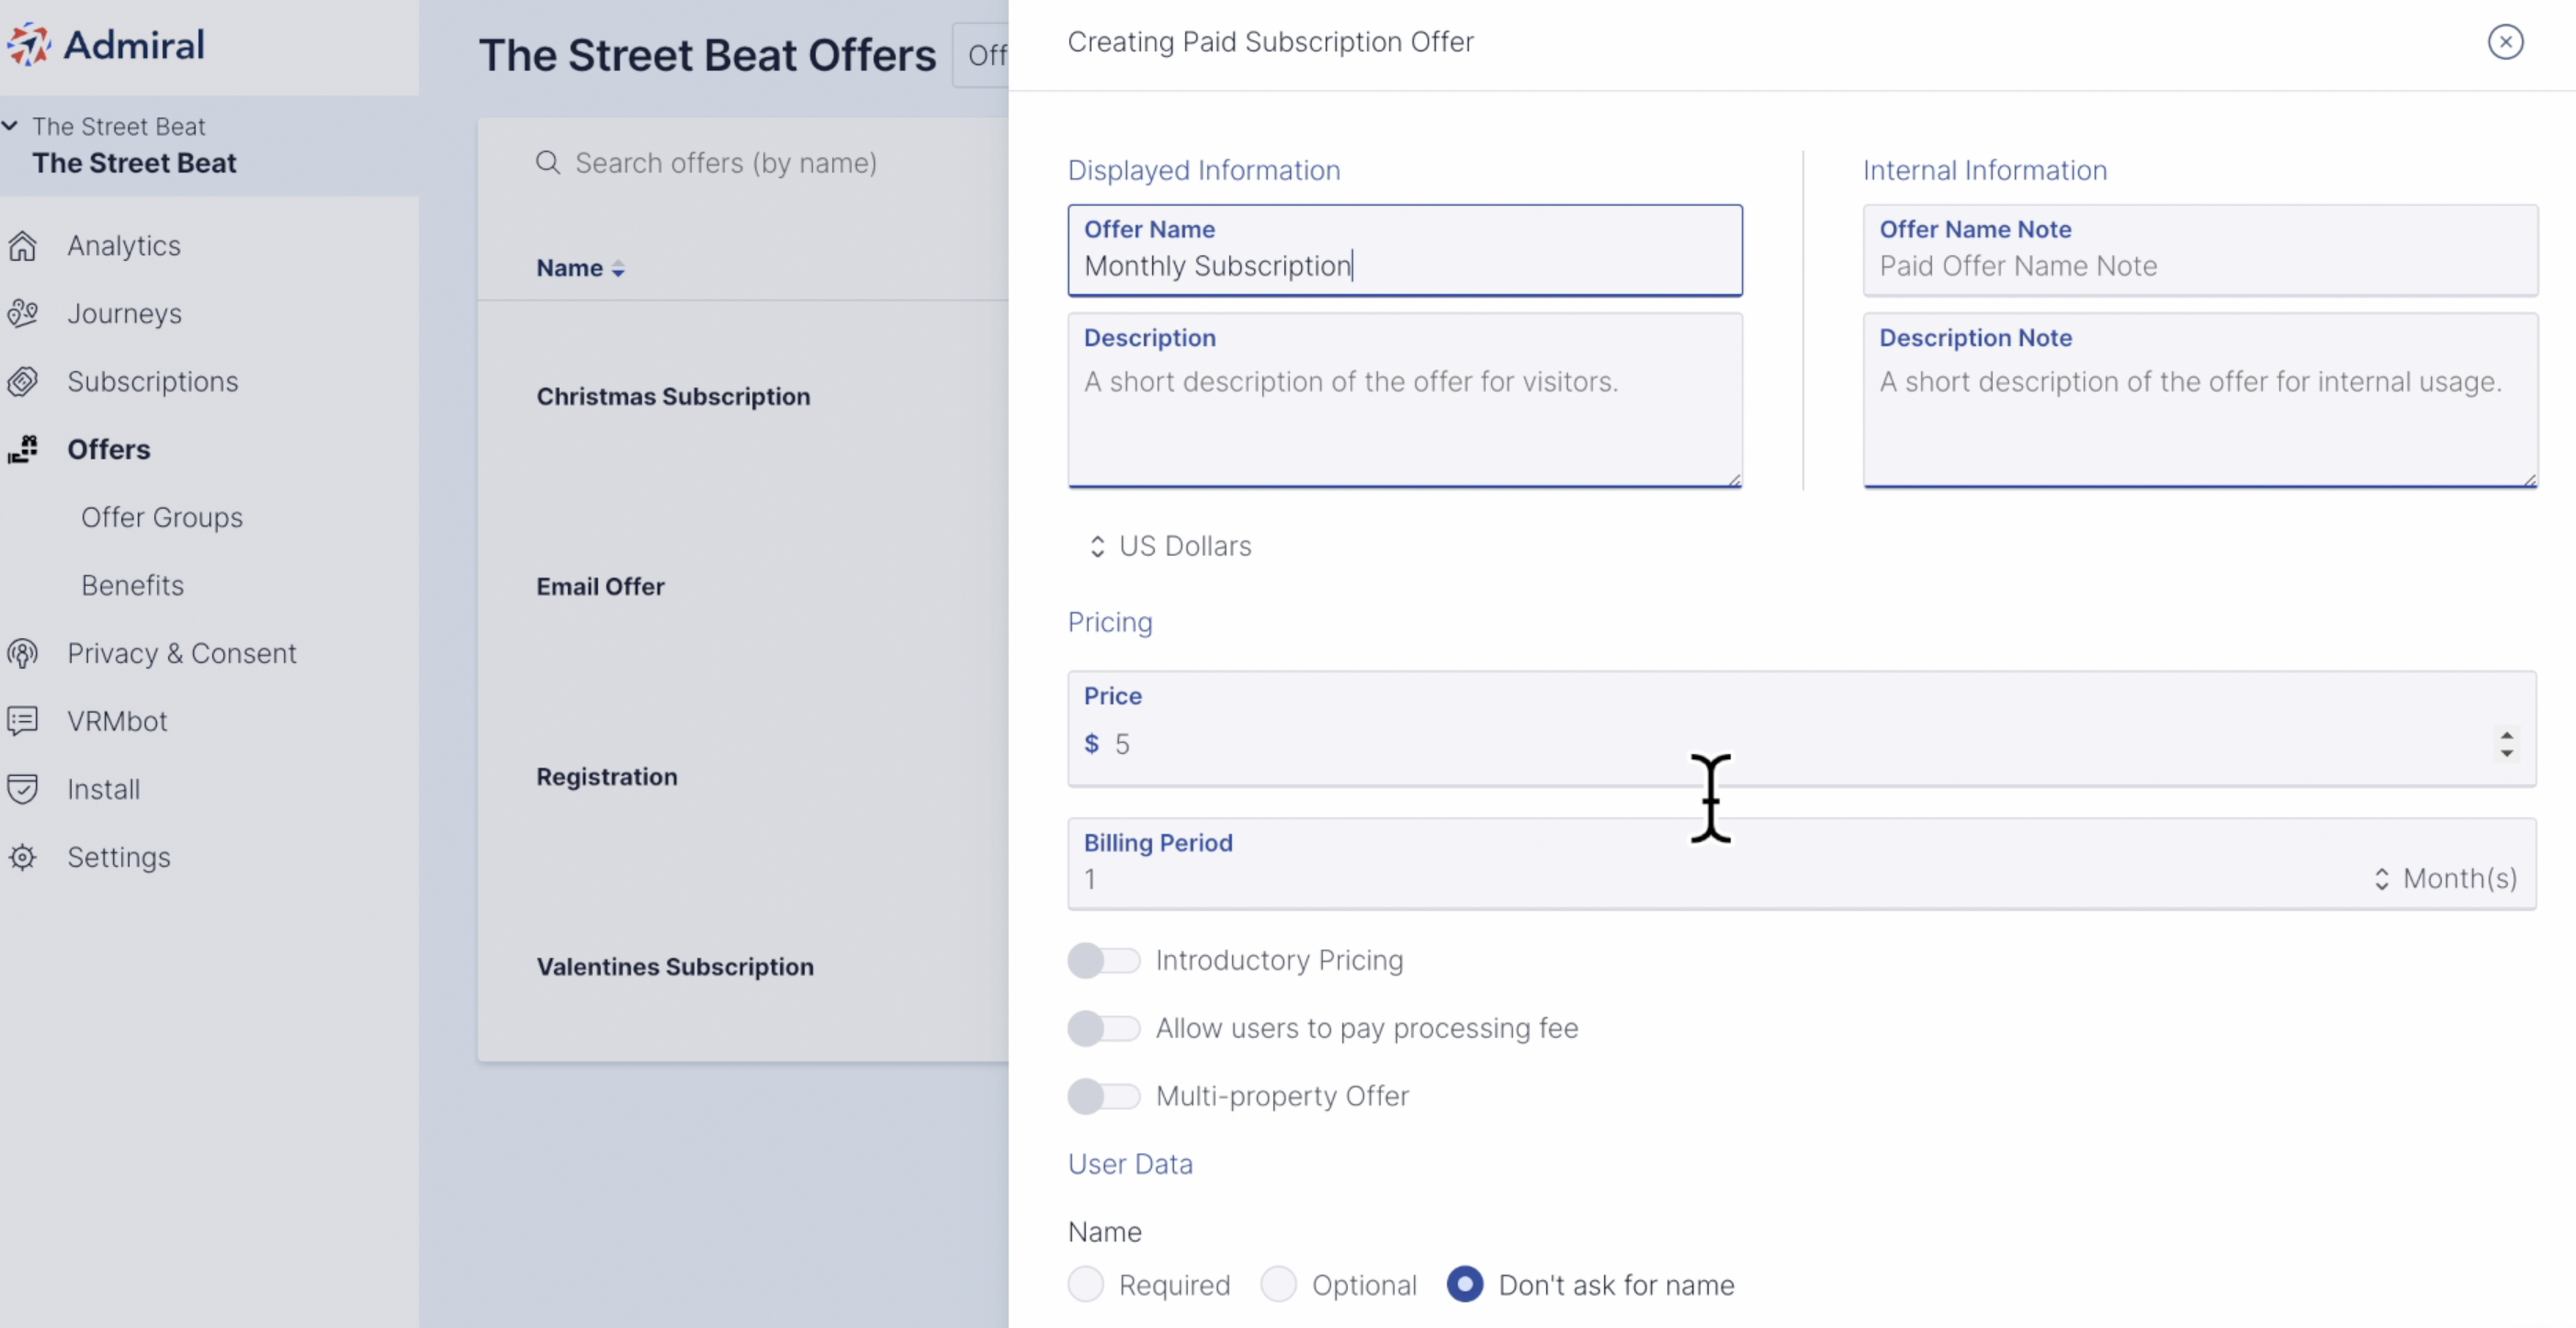Screen dimensions: 2576x1328
Task: Select the Required name radio button
Action: pyautogui.click(x=1086, y=1284)
